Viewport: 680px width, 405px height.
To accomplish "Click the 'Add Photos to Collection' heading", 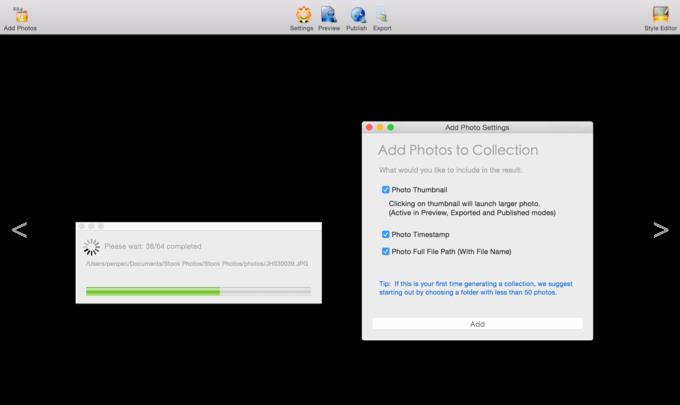I will pyautogui.click(x=458, y=150).
